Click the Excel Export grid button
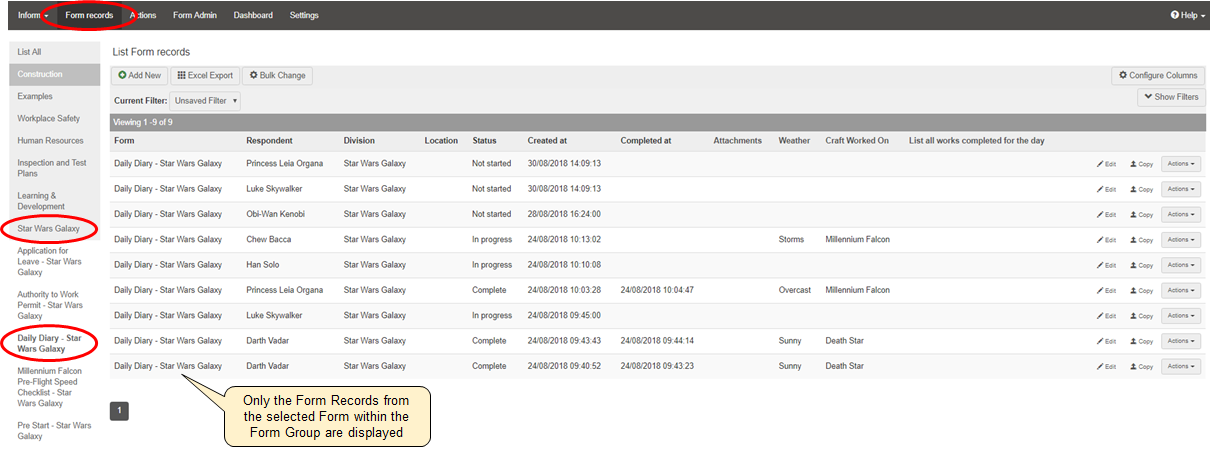 pyautogui.click(x=205, y=75)
